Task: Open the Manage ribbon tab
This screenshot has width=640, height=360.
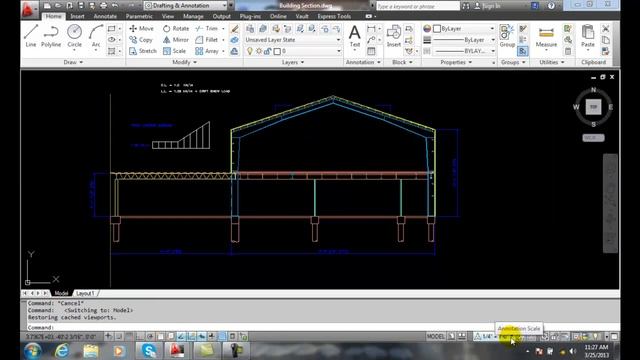Action: 193,16
